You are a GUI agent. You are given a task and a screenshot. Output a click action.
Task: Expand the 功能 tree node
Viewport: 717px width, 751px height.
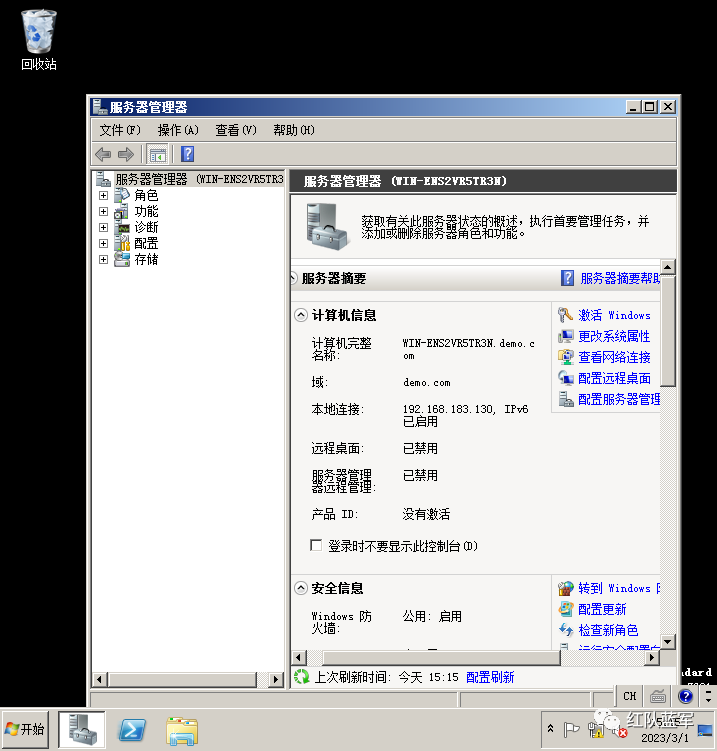pos(103,211)
